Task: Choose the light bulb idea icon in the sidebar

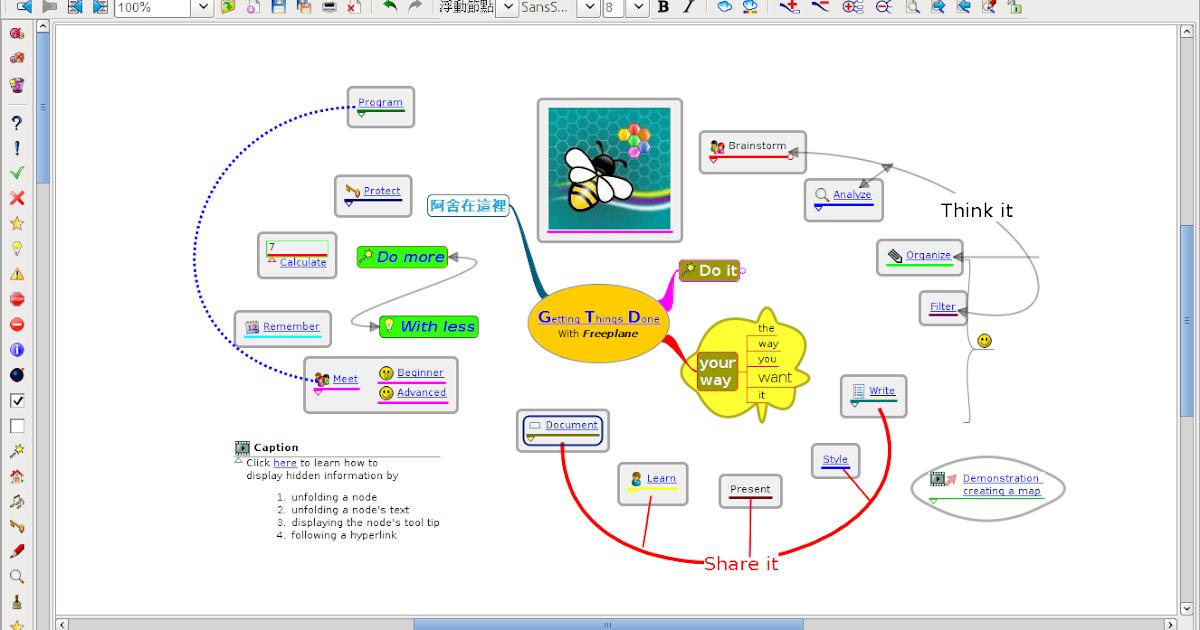Action: [16, 248]
